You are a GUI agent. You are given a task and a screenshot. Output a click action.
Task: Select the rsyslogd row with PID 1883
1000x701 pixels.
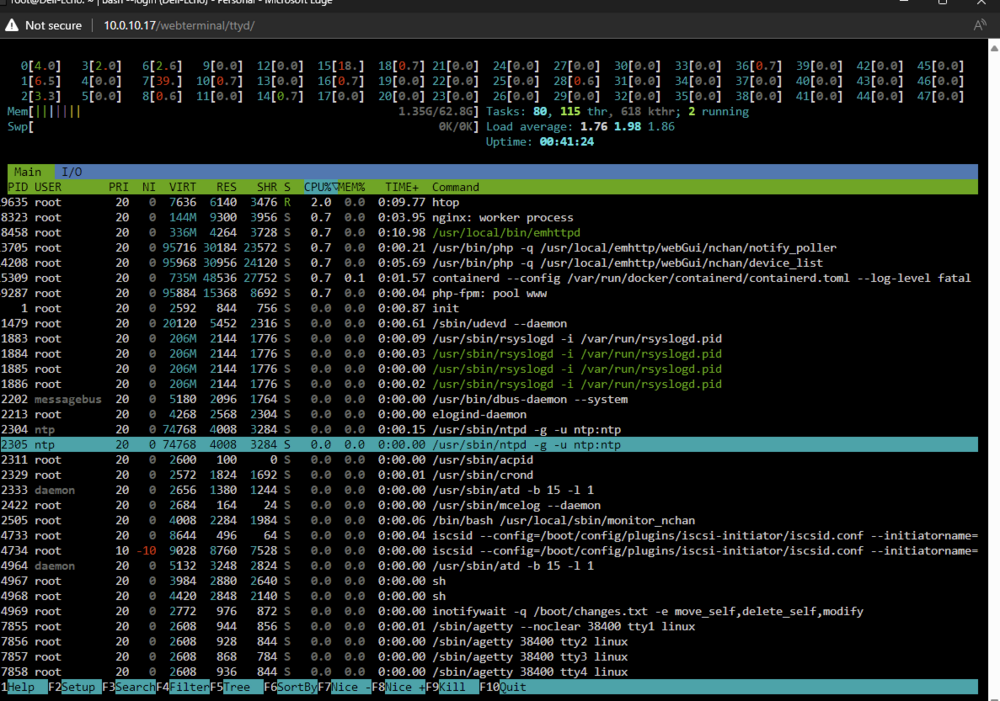pyautogui.click(x=489, y=339)
